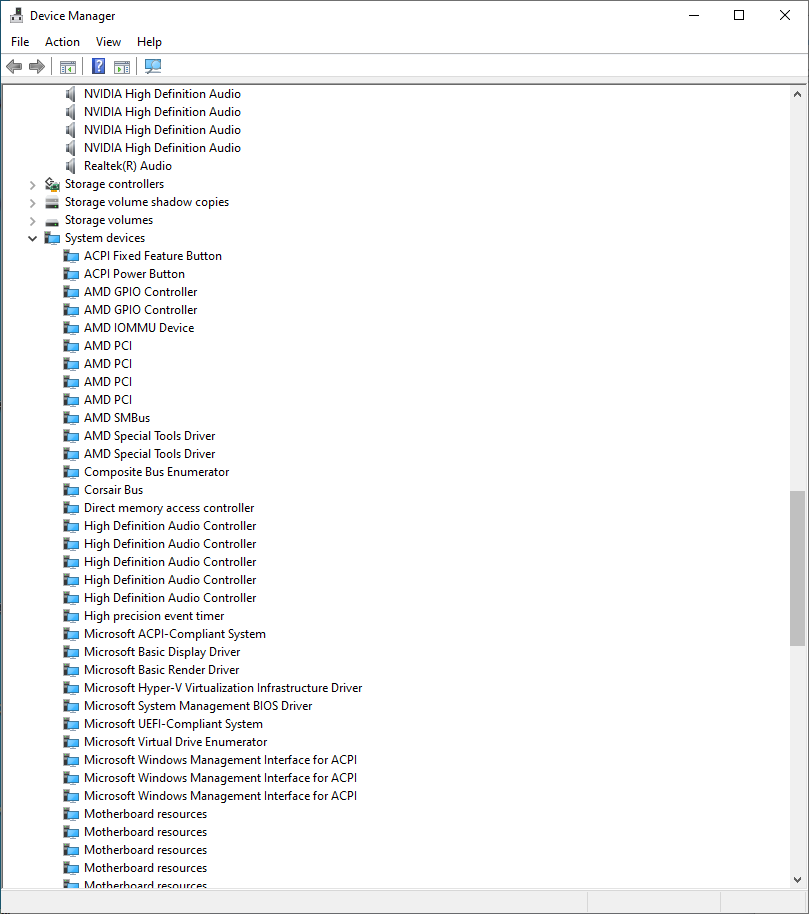Select Storage volume shadow copies label
The width and height of the screenshot is (809, 914).
pos(147,202)
